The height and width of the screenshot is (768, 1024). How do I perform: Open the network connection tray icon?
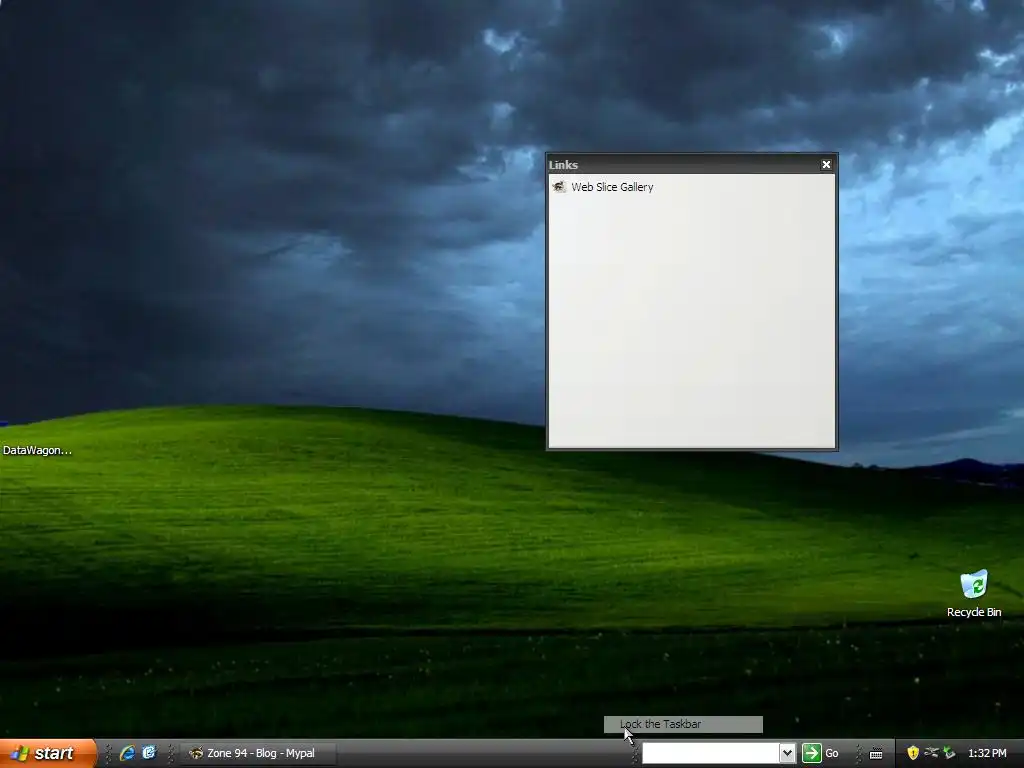click(931, 753)
